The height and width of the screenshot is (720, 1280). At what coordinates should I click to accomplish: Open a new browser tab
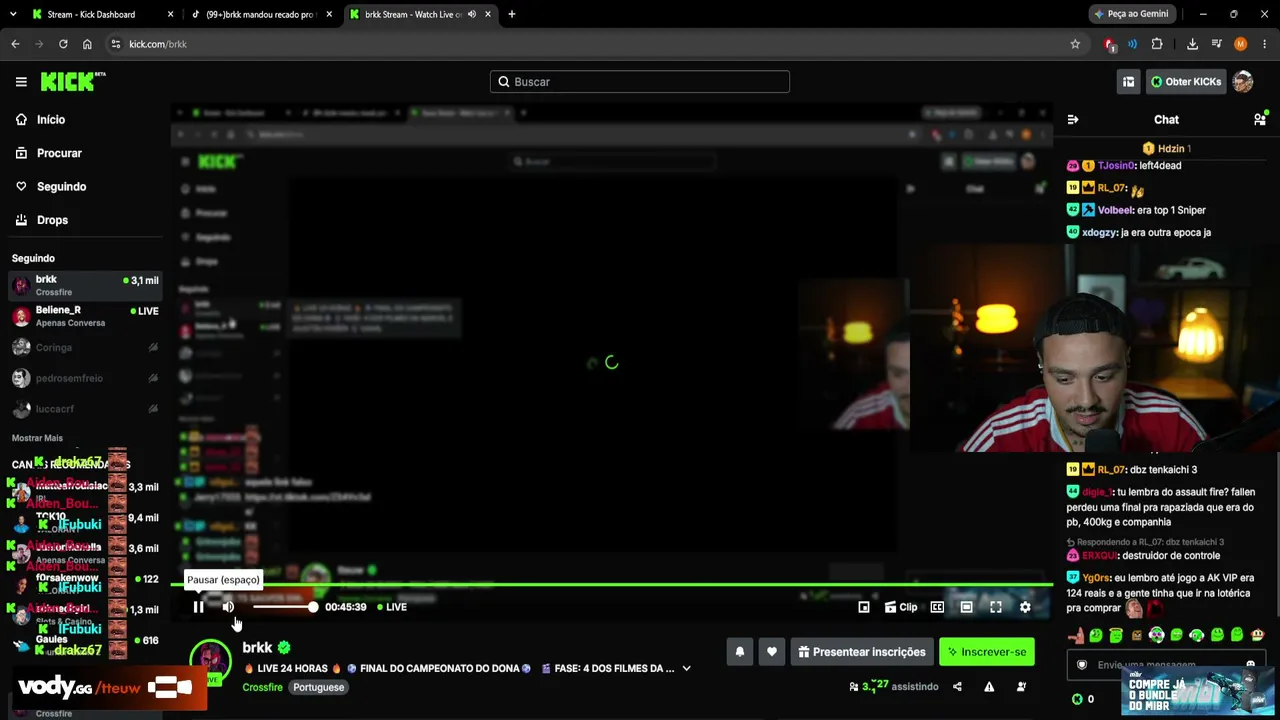point(512,15)
